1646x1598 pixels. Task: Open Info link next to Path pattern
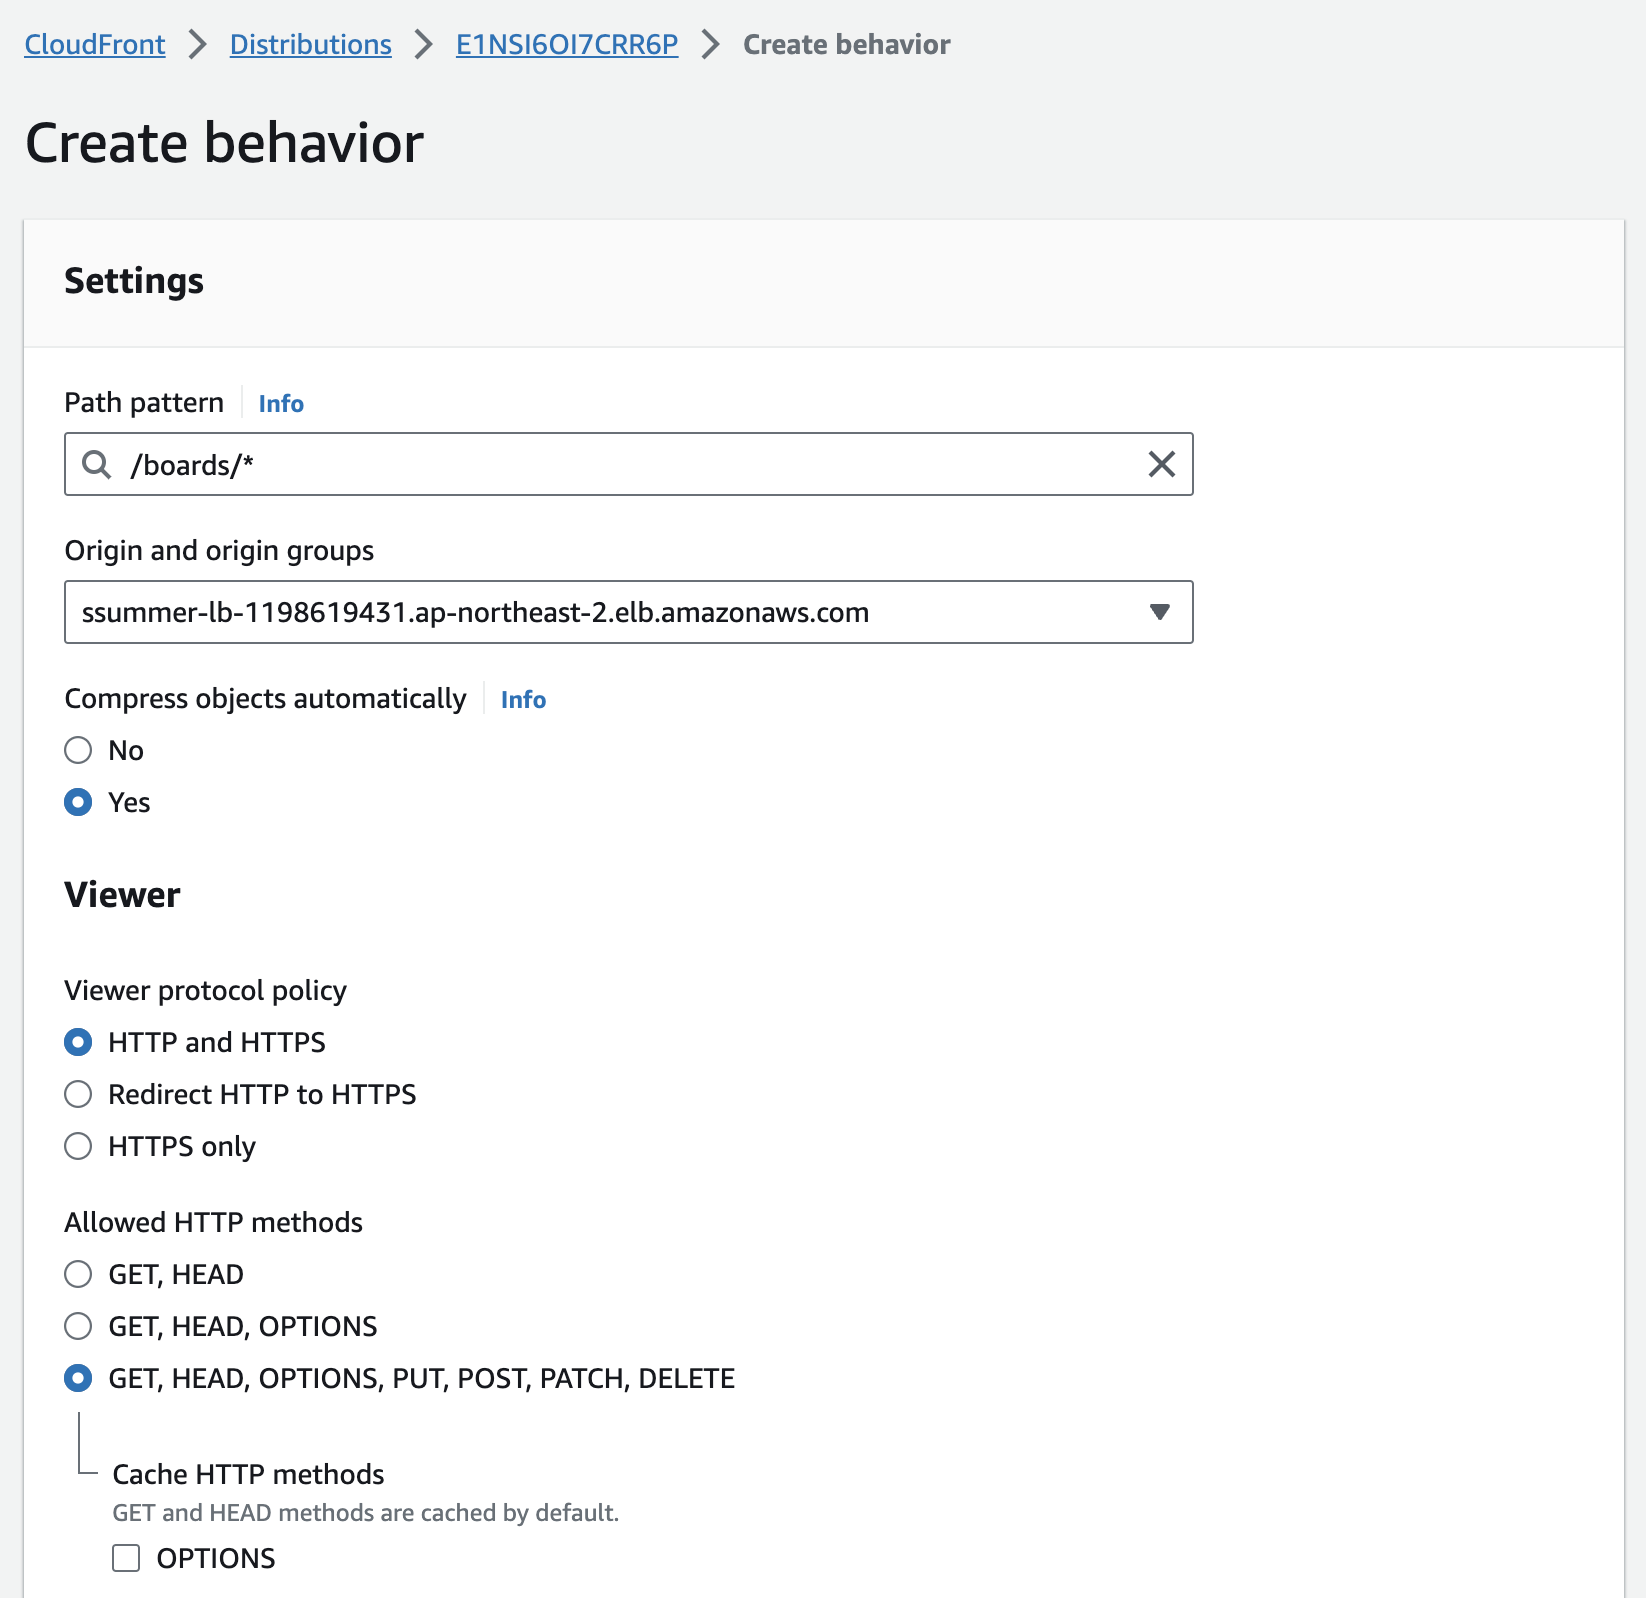coord(281,403)
